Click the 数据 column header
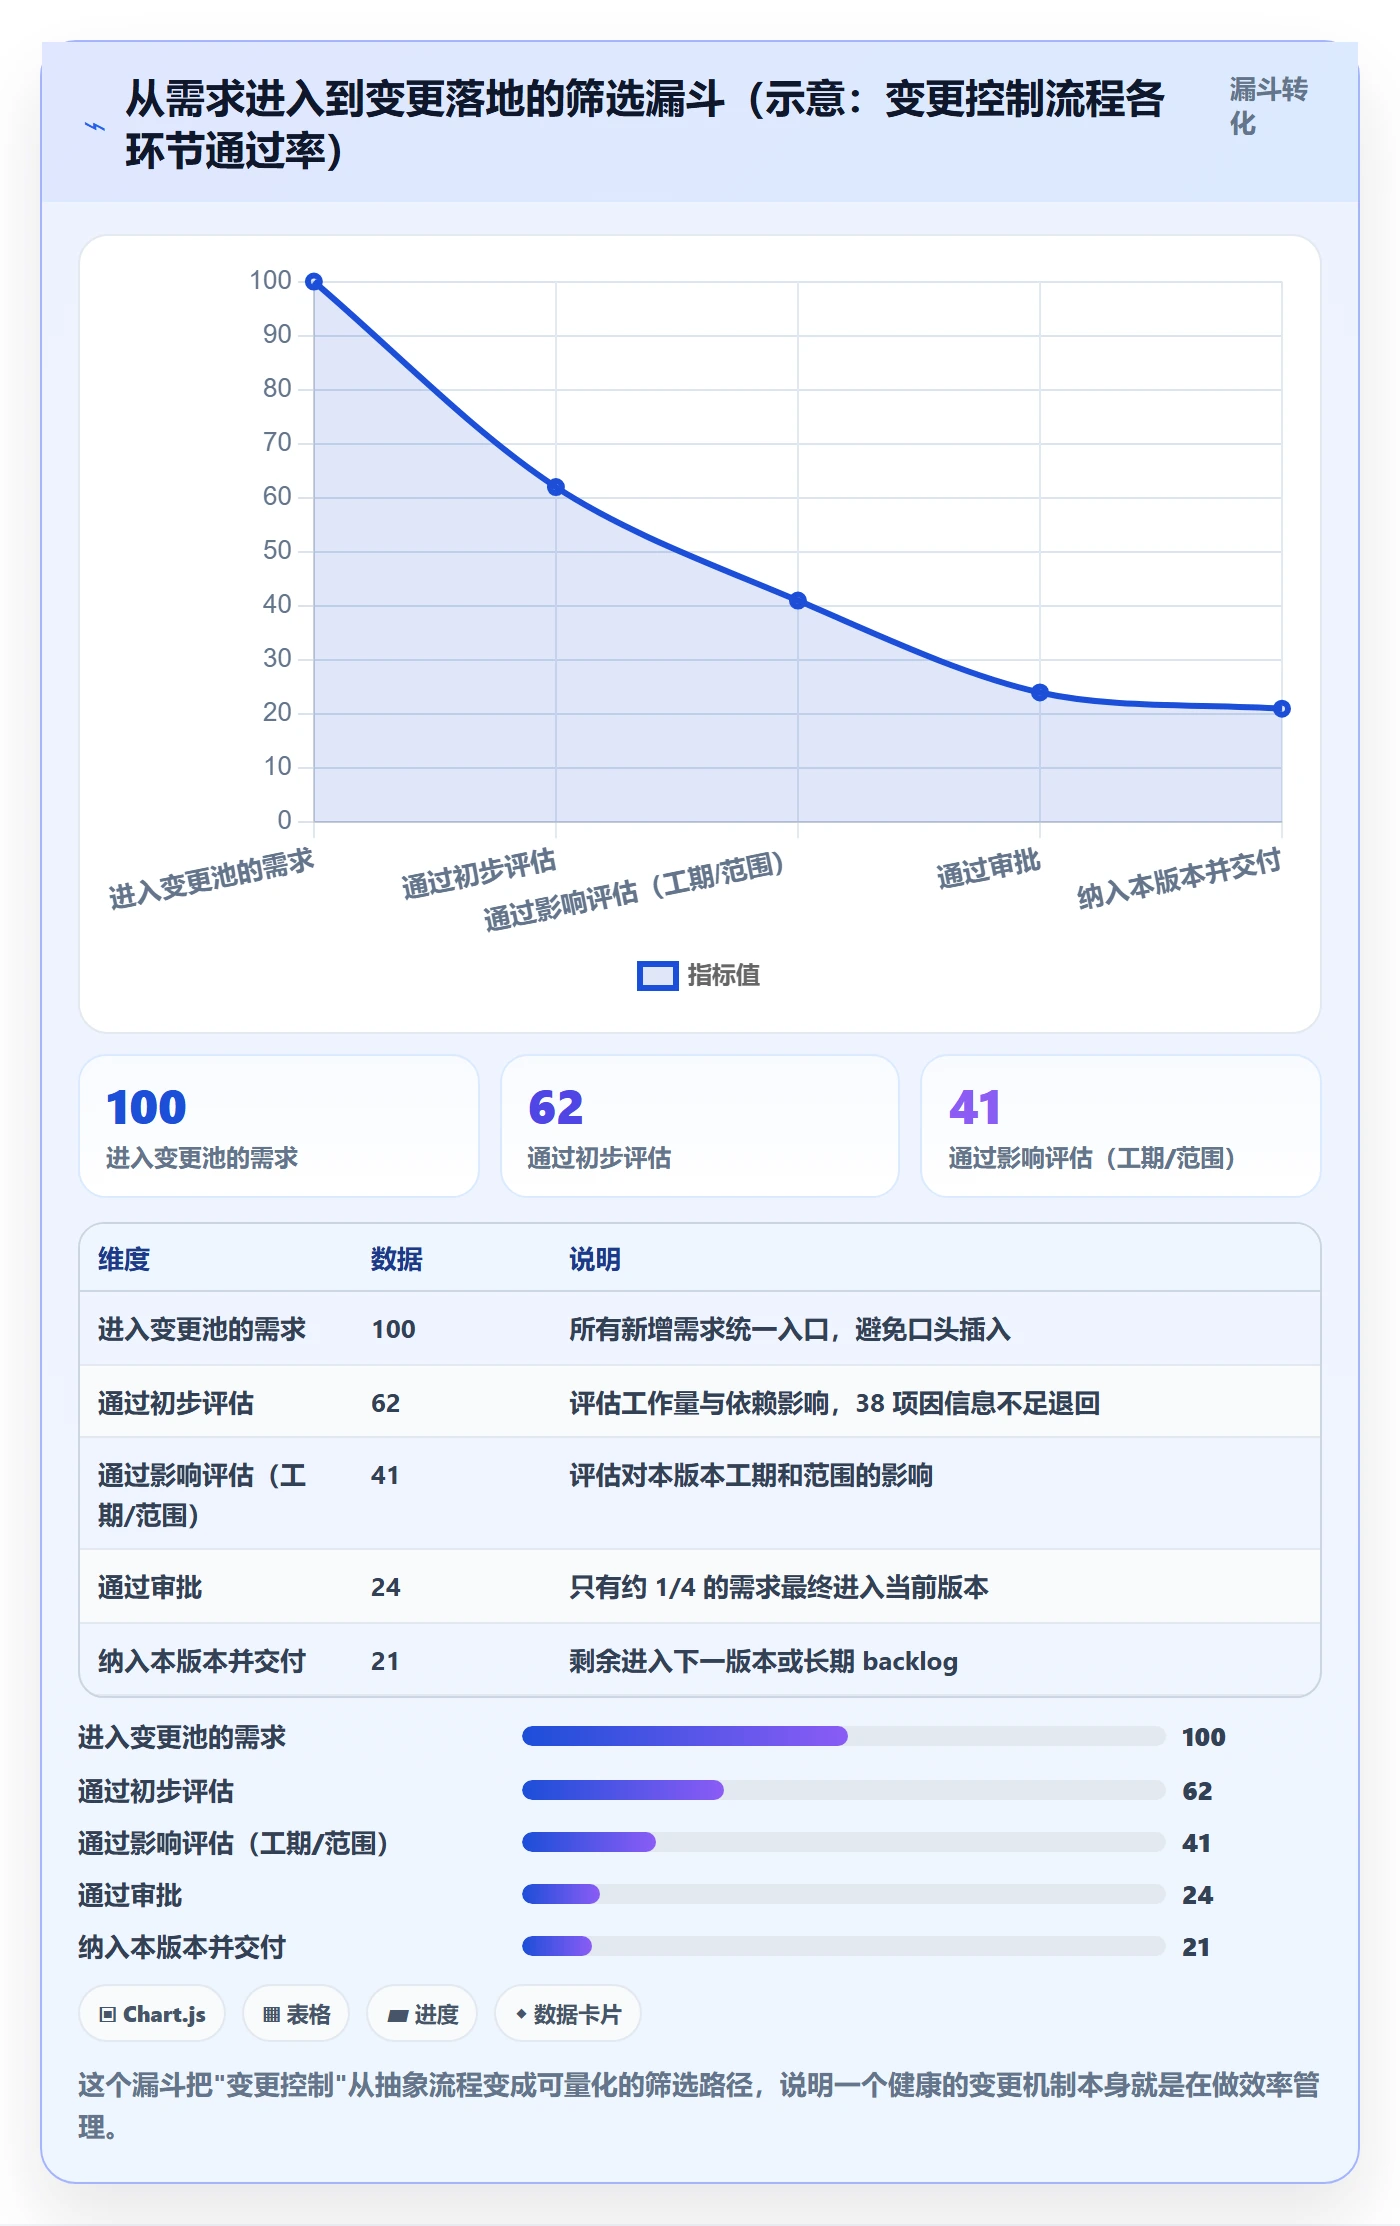Screen dimensions: 1400x2226 (397, 1259)
